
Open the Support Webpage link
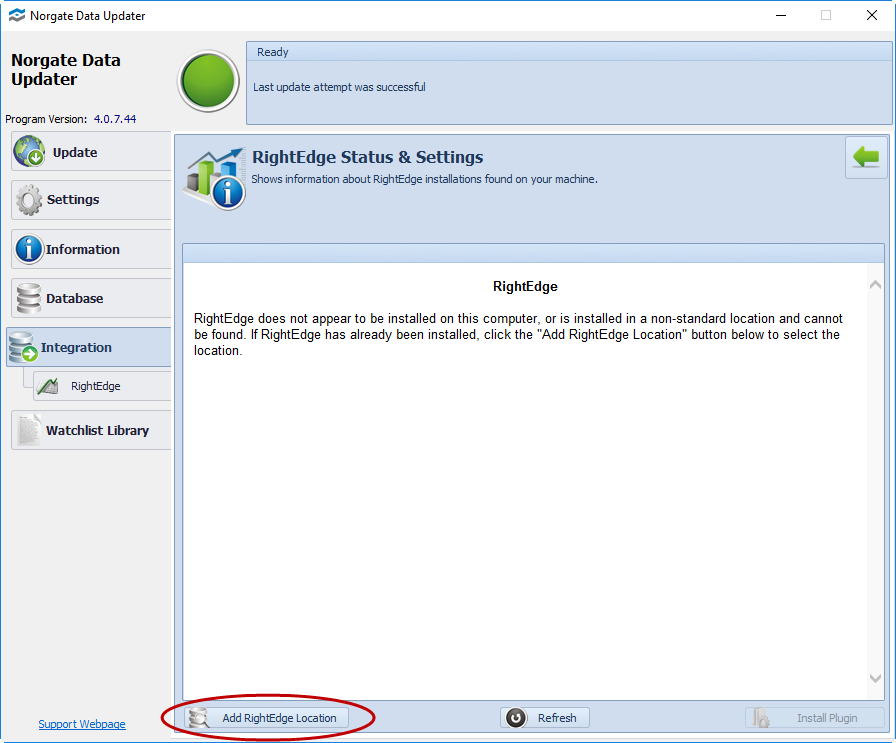coord(82,724)
